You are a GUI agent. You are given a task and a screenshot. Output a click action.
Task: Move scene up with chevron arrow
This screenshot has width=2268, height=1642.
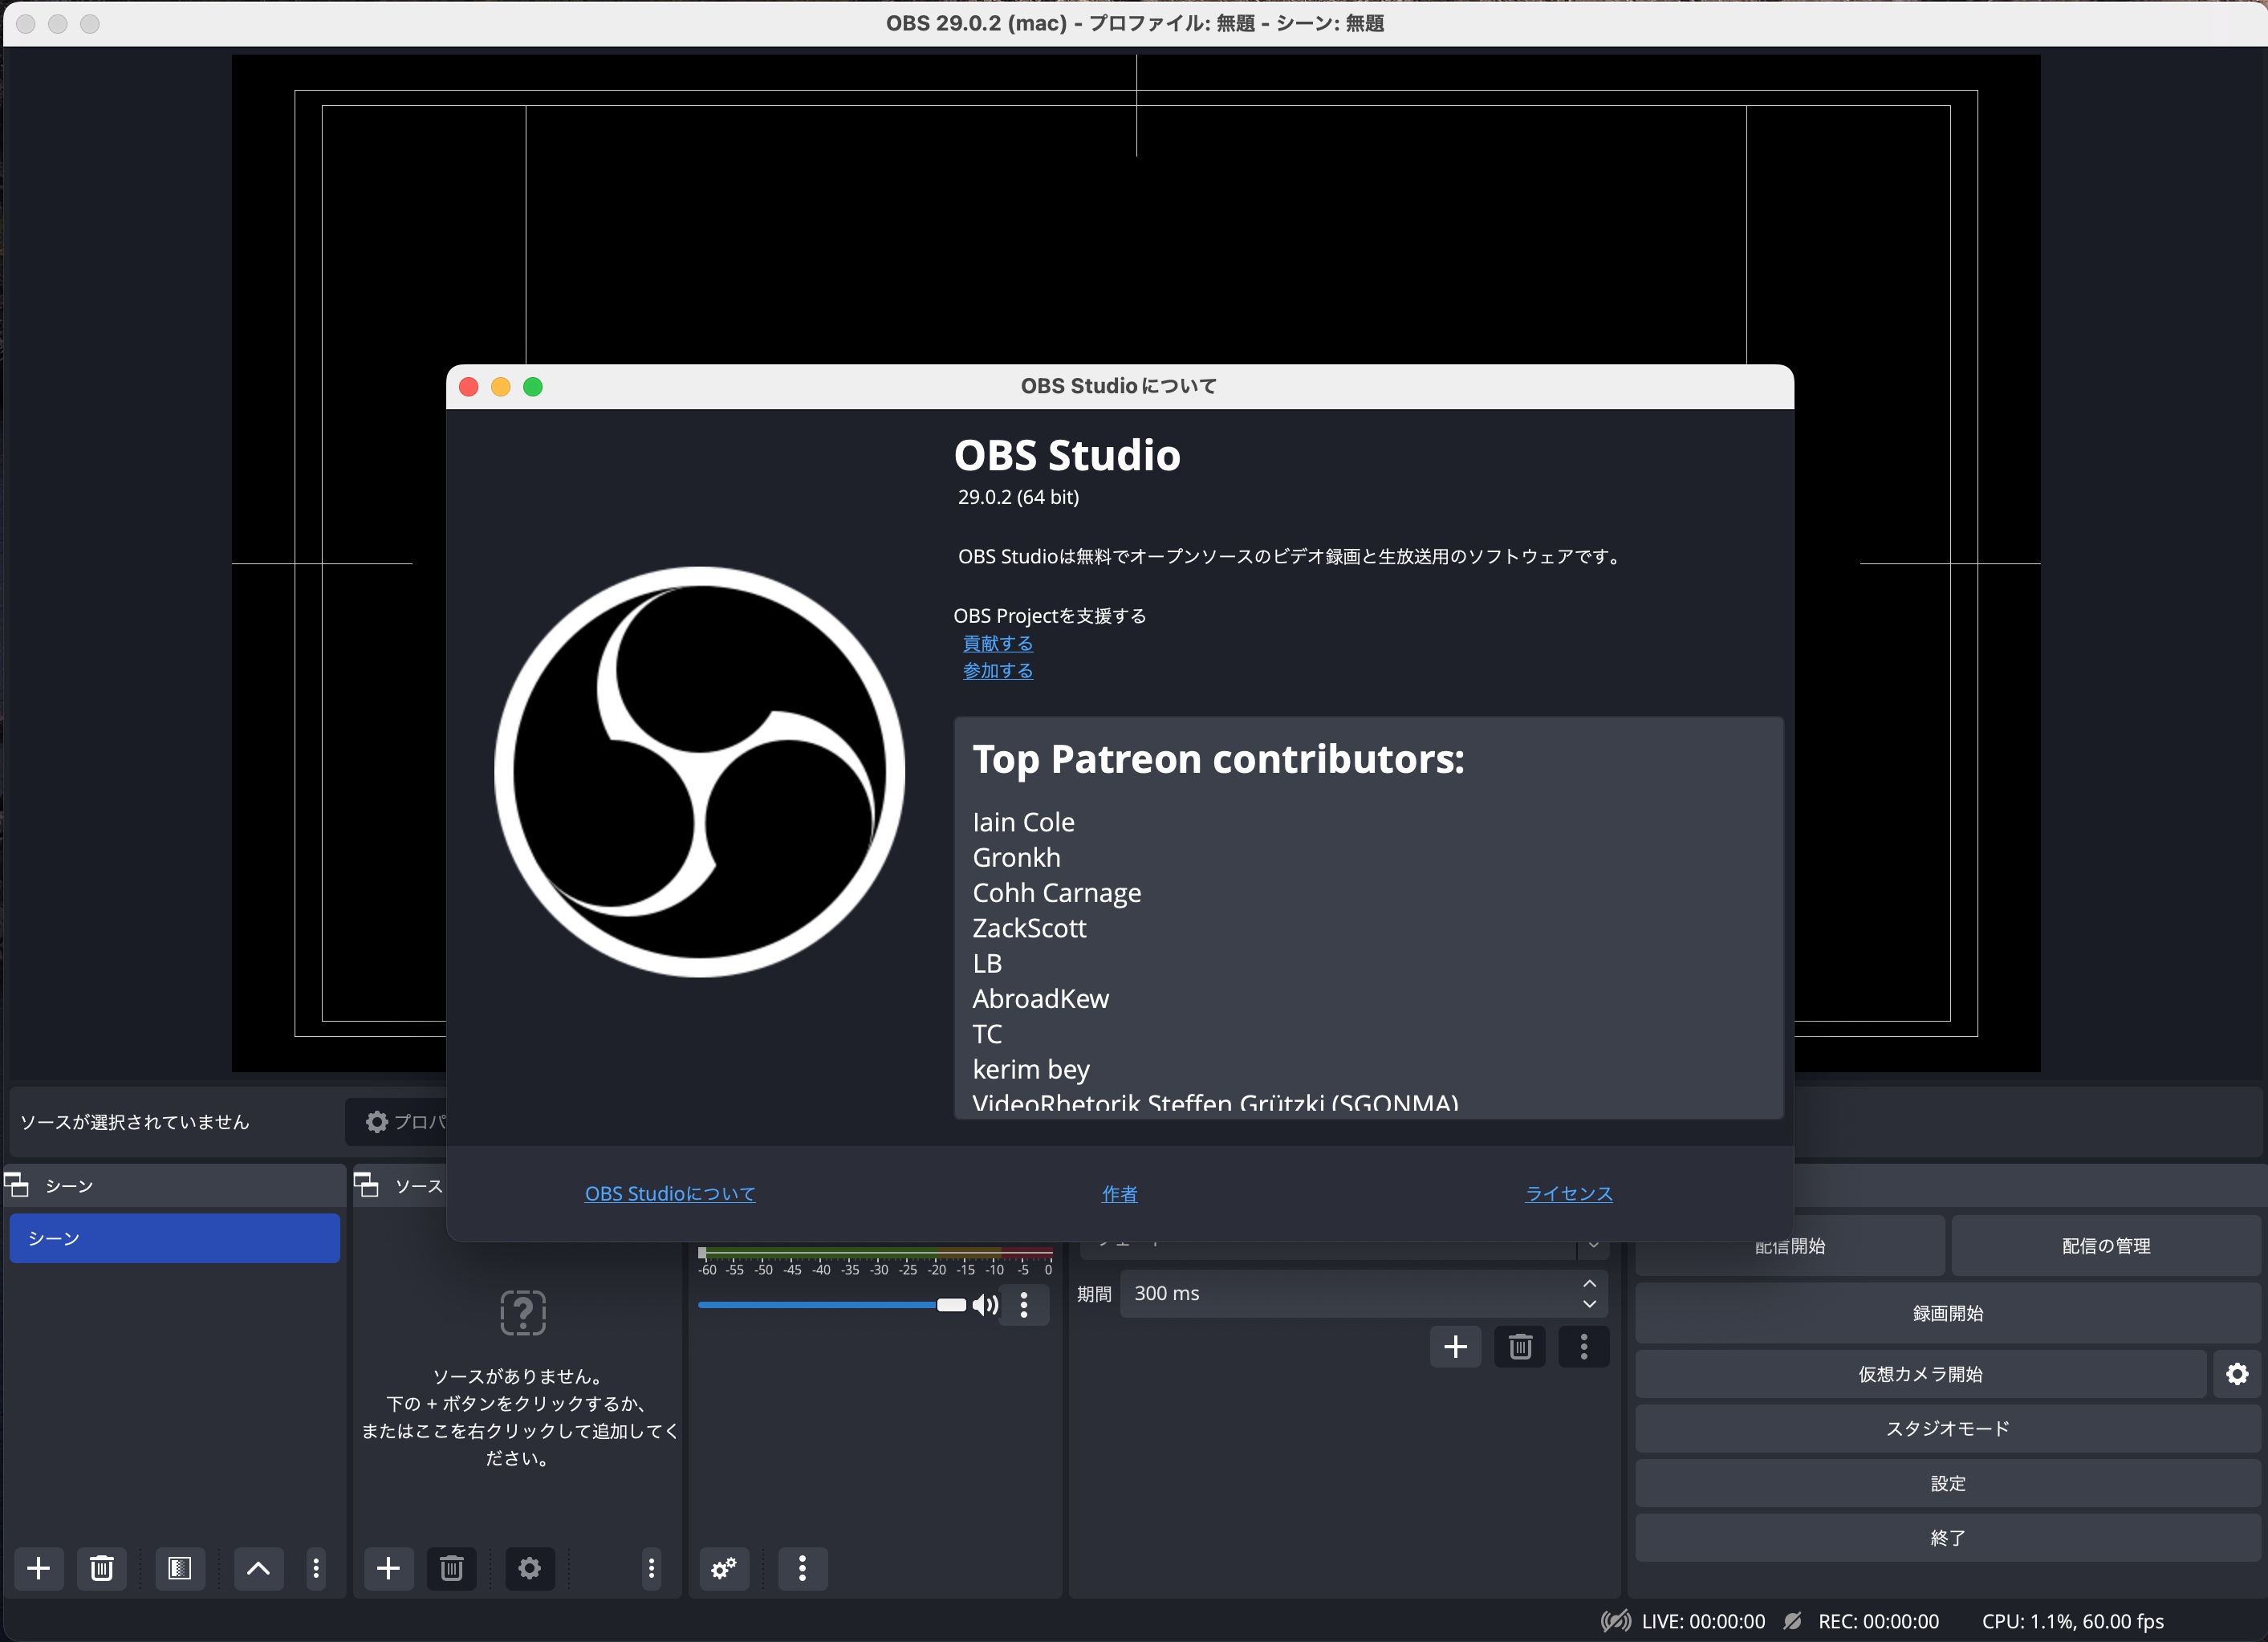pos(258,1568)
